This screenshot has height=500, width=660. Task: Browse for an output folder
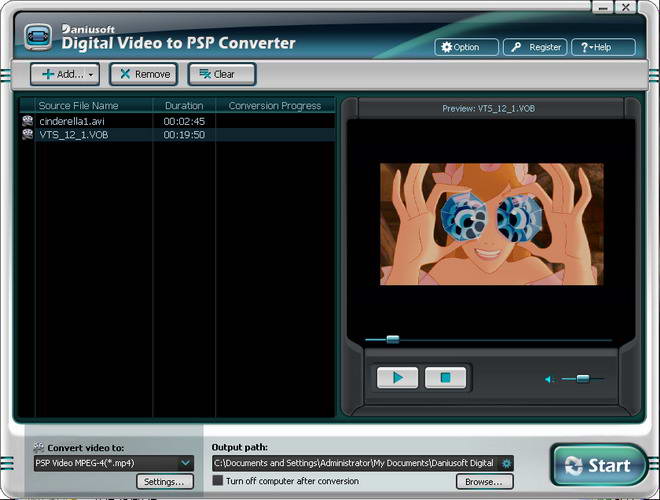pyautogui.click(x=484, y=481)
